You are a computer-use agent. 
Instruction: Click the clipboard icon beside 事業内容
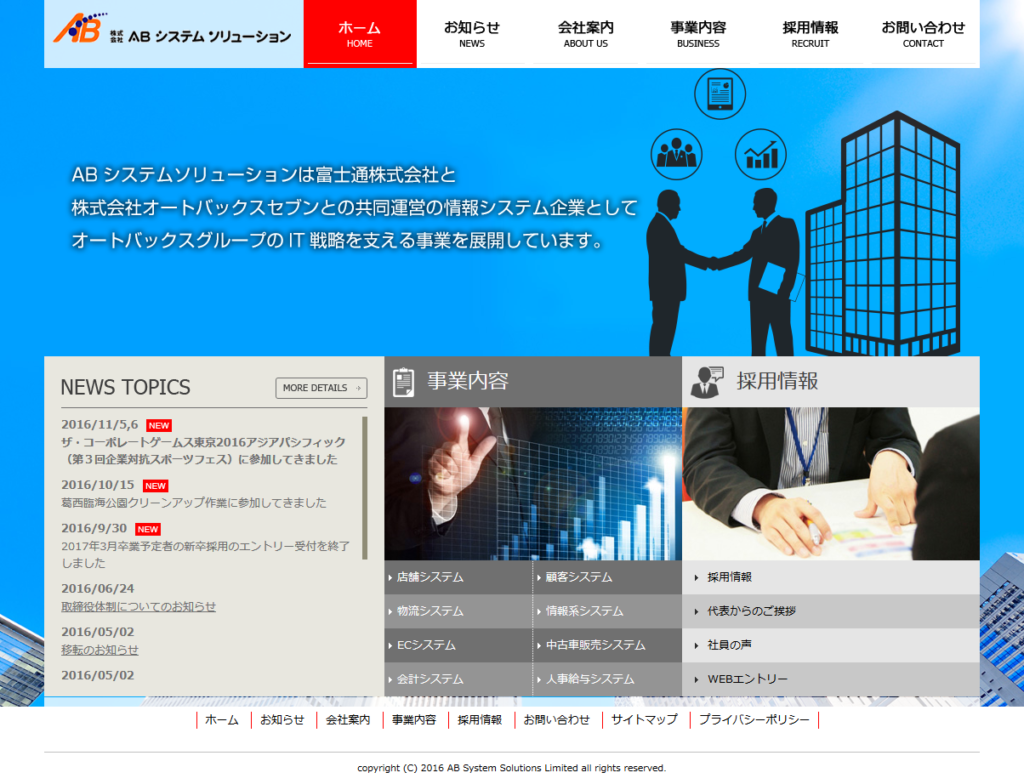[x=404, y=381]
